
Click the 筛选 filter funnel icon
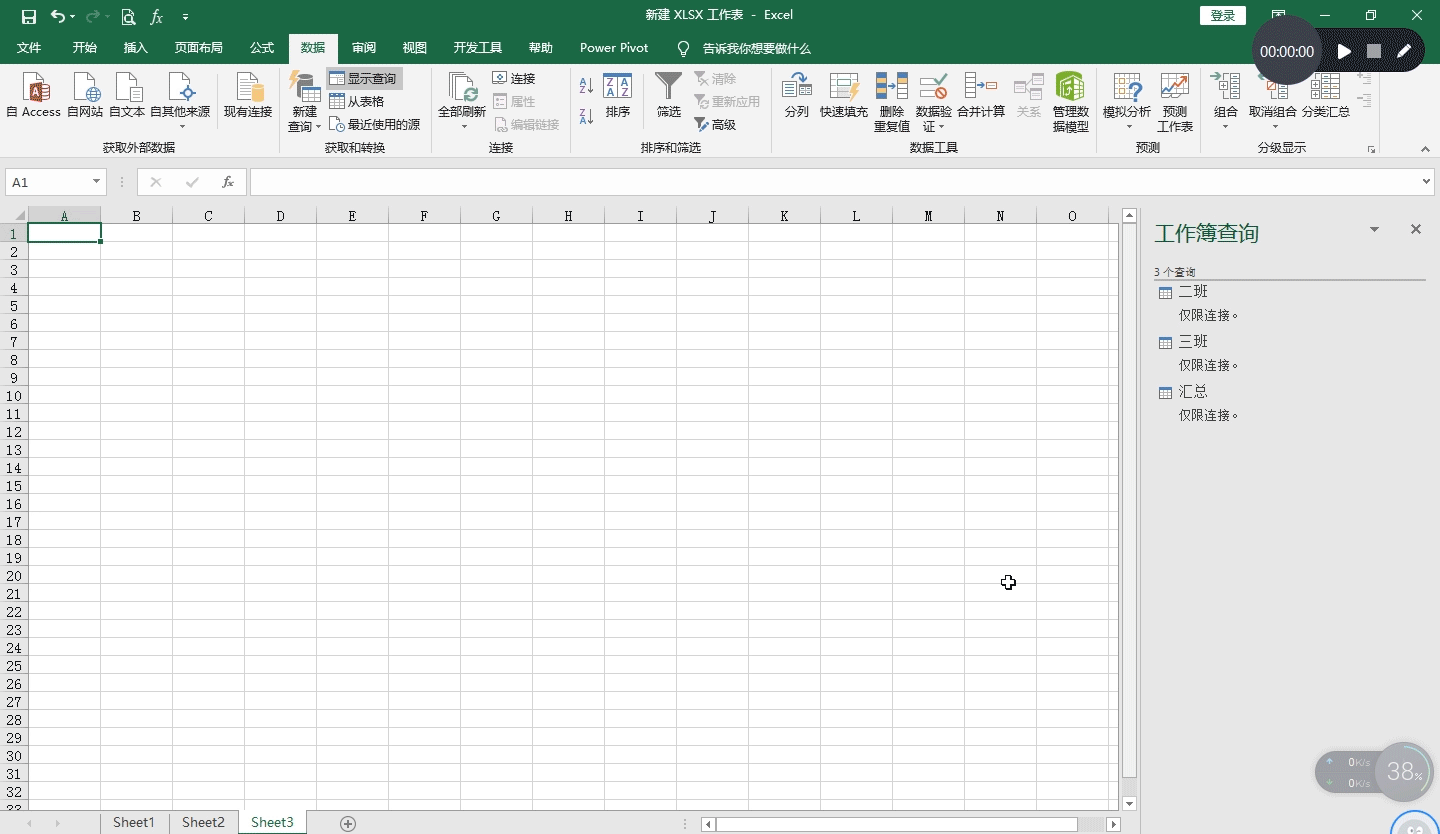(x=668, y=88)
